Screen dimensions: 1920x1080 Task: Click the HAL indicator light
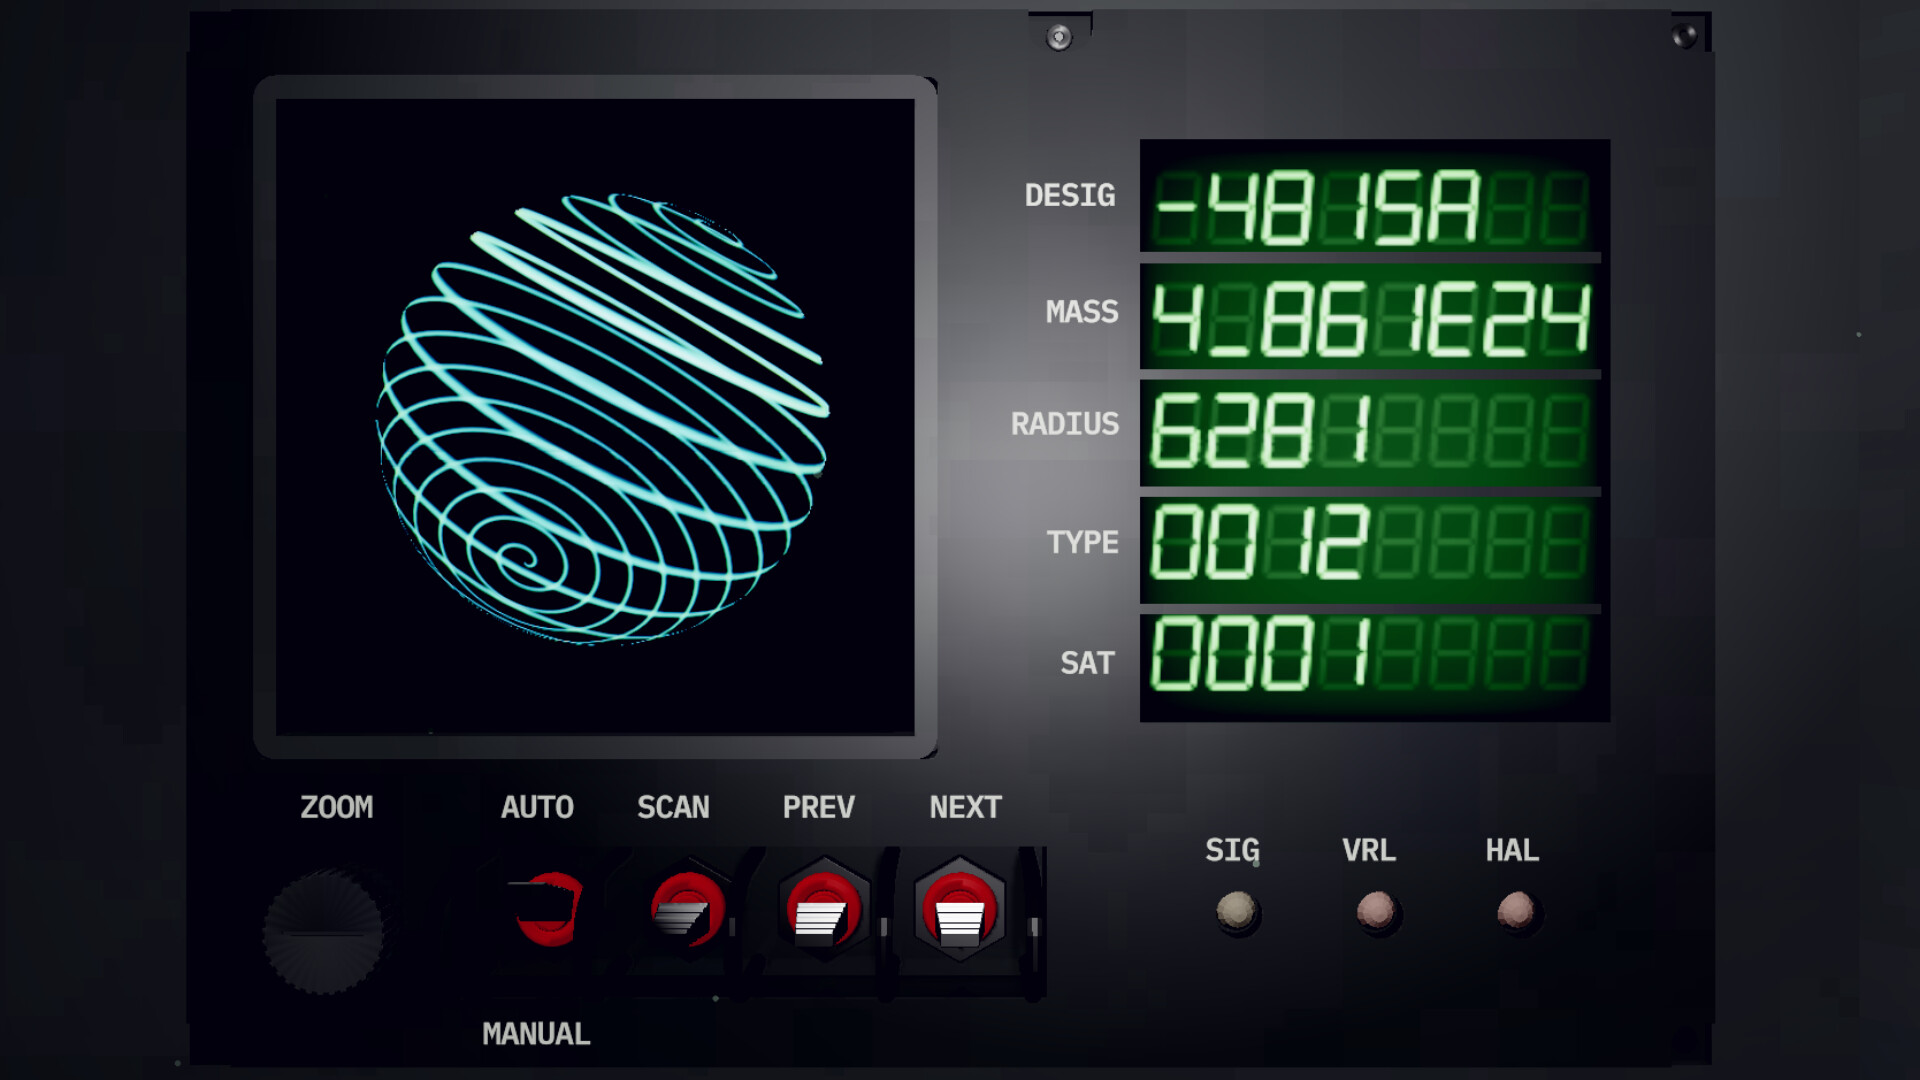pyautogui.click(x=1515, y=911)
